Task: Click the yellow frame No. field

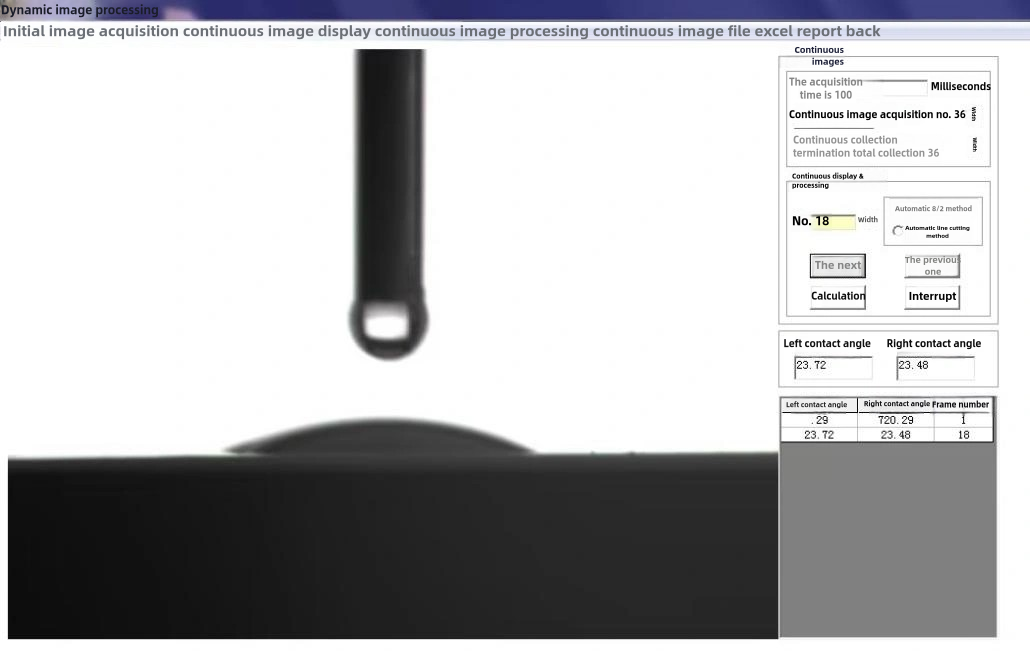Action: pos(834,221)
